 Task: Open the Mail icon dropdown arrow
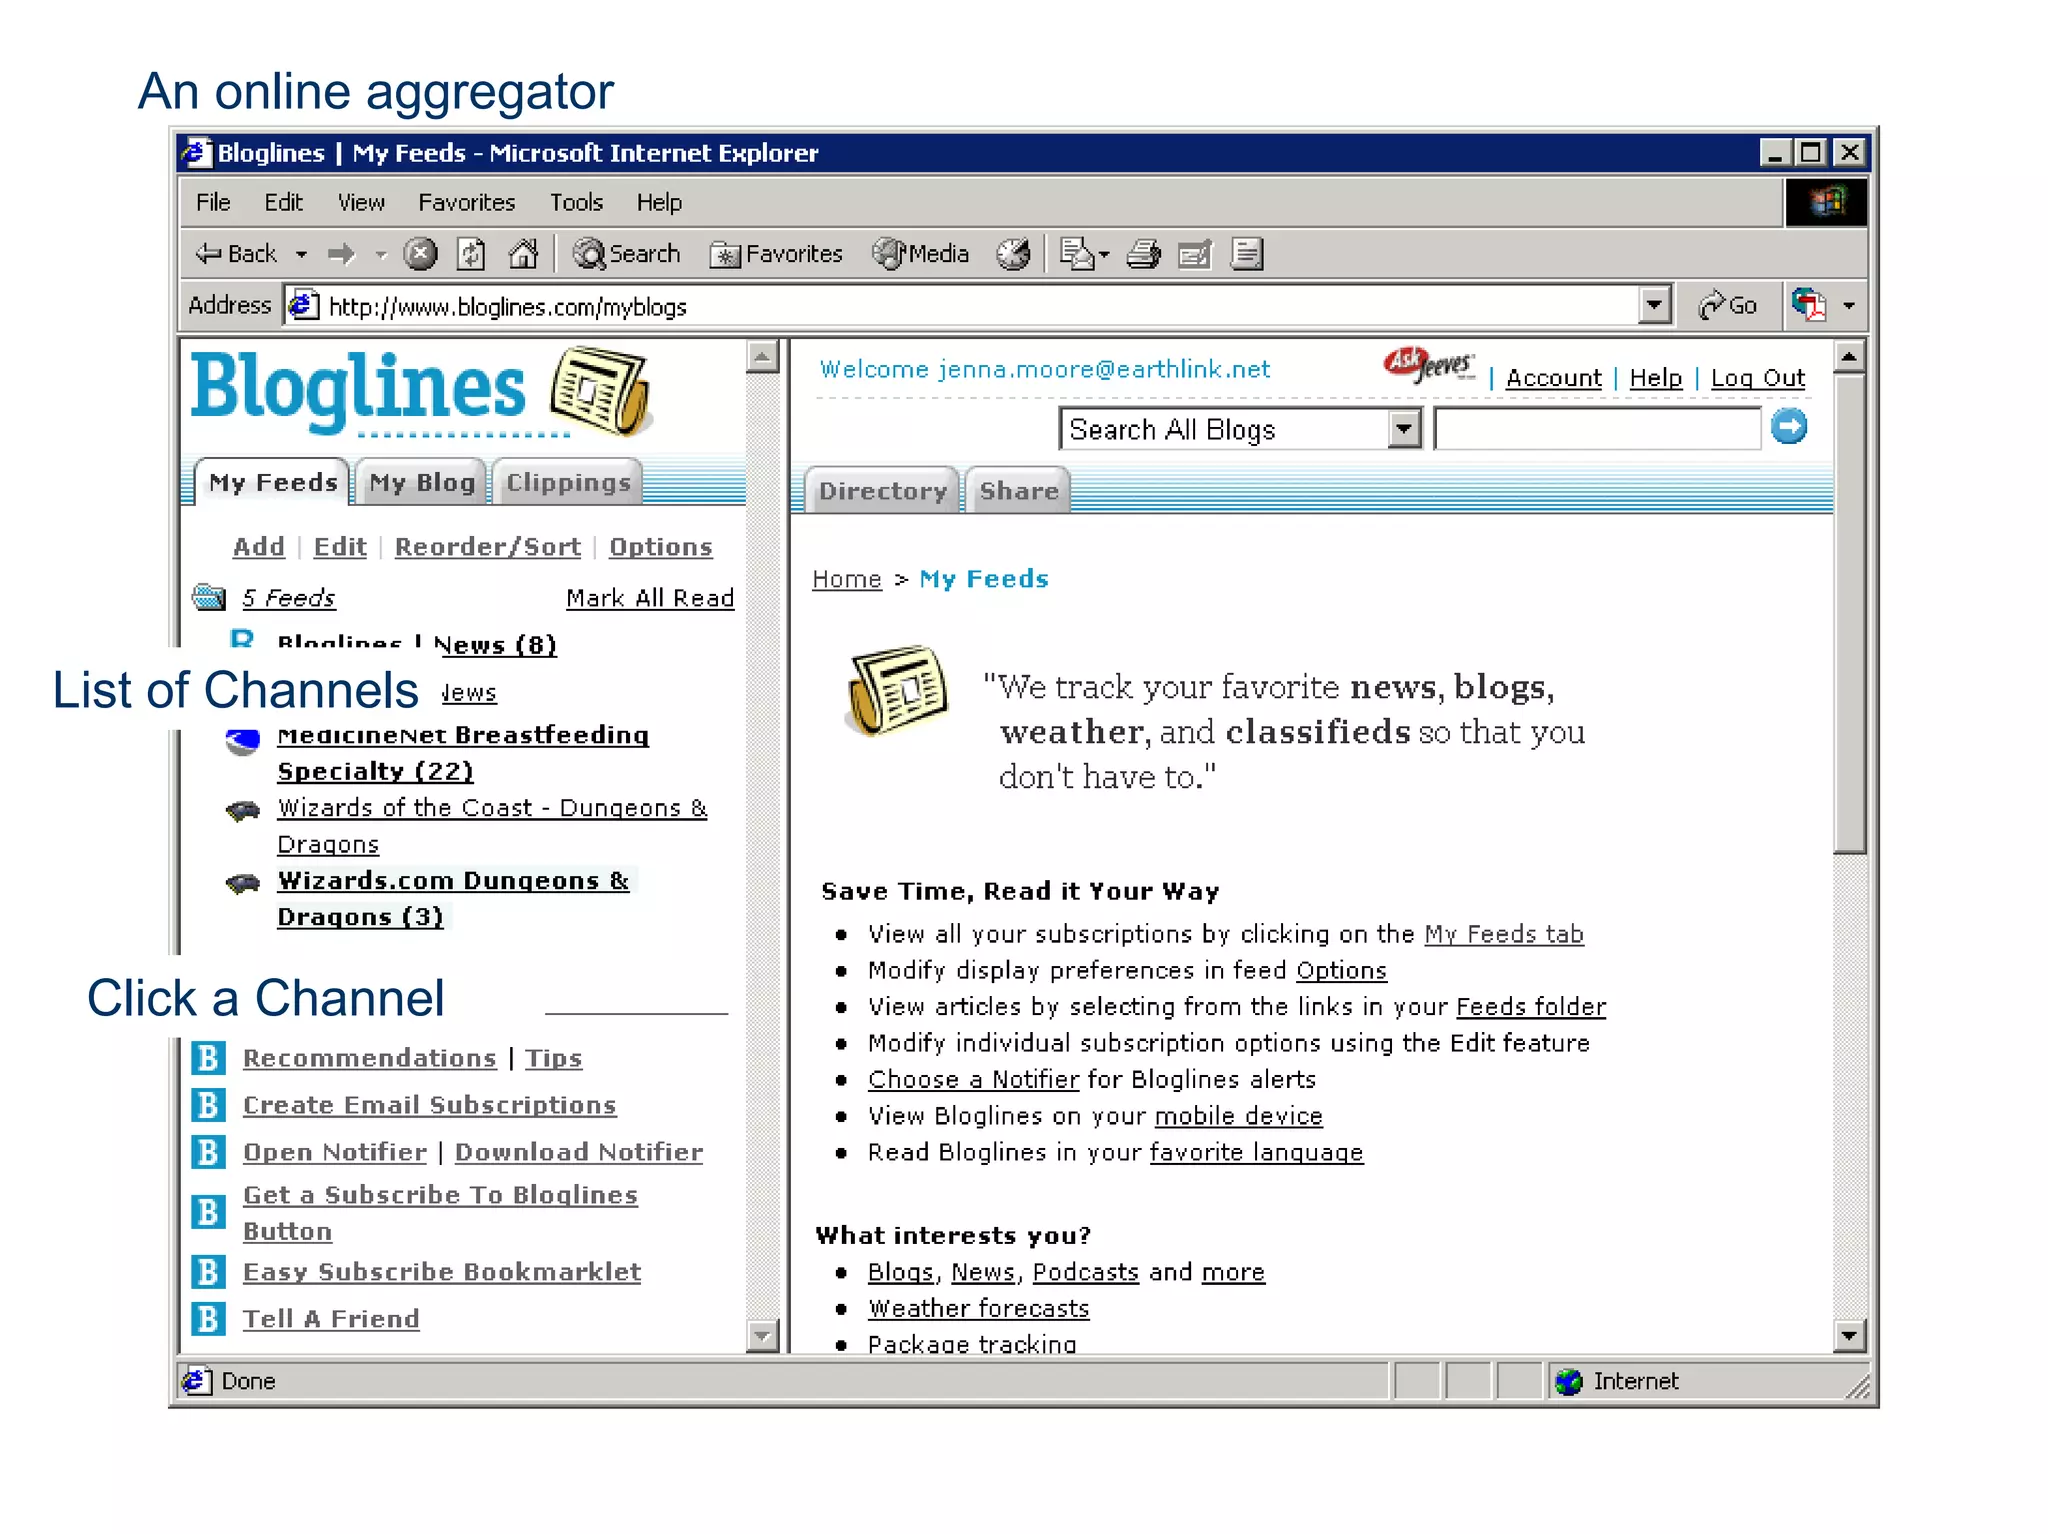click(x=1105, y=256)
